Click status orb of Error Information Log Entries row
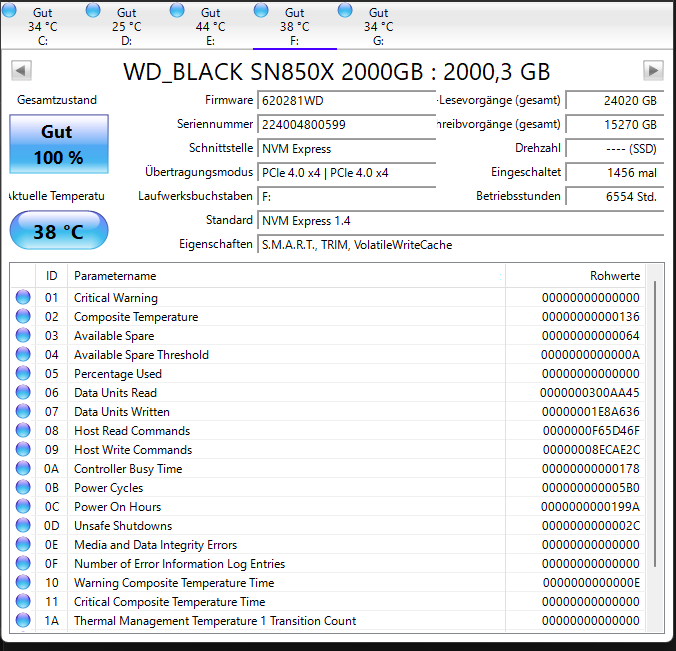 23,563
